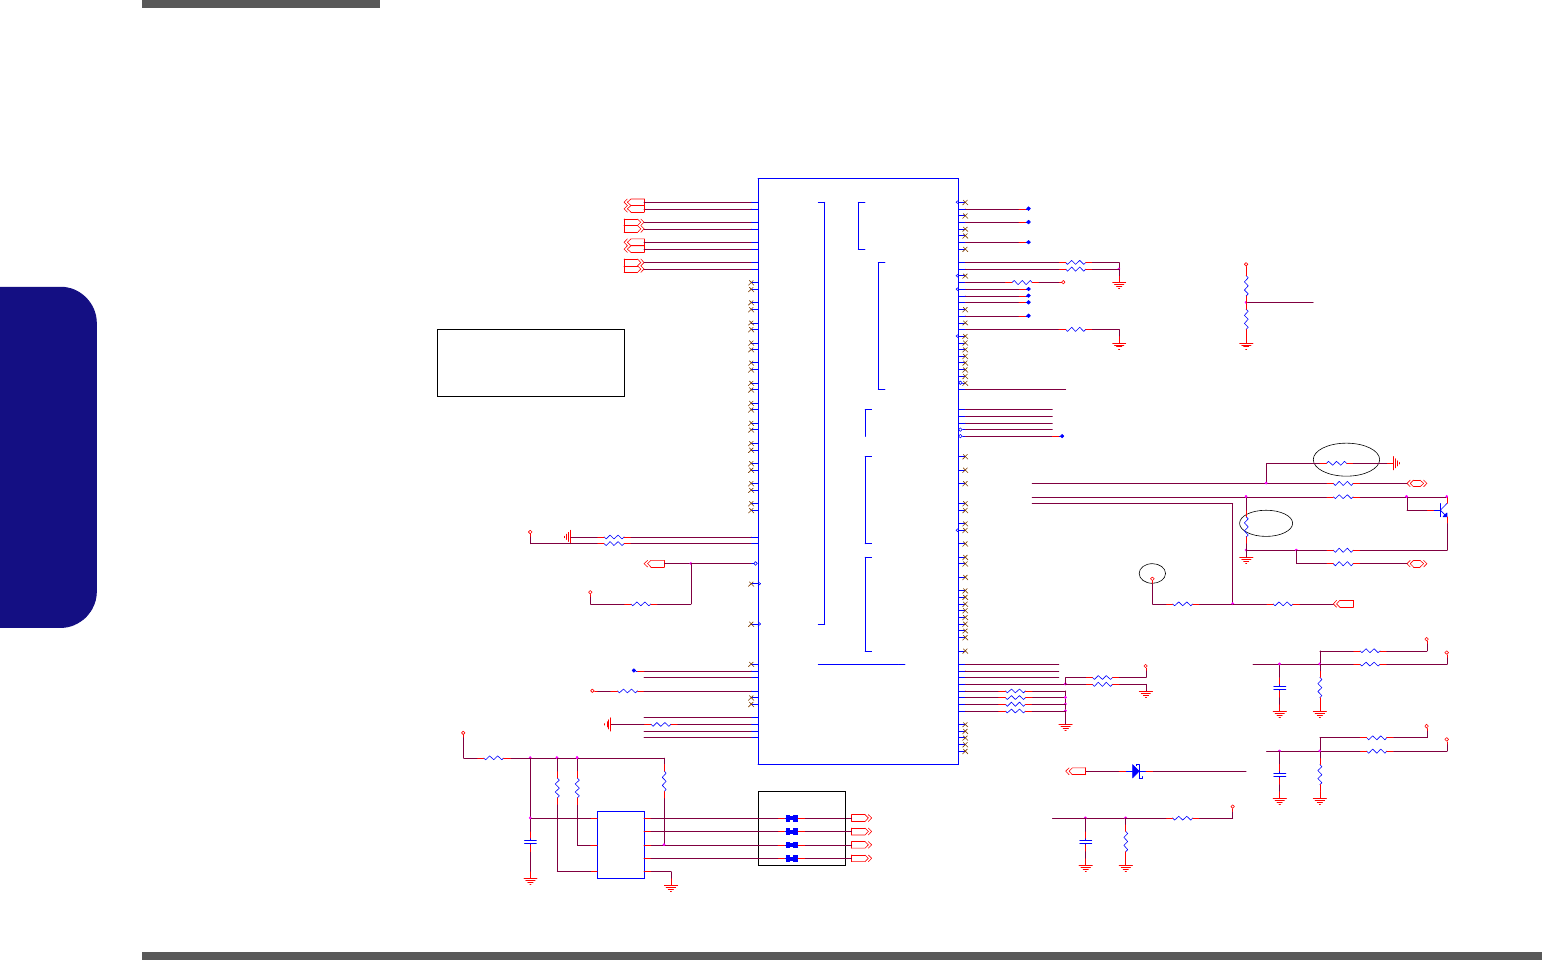Click the bottom blue jumper pad in the black box
Screen dimensions: 1542x960
792,858
